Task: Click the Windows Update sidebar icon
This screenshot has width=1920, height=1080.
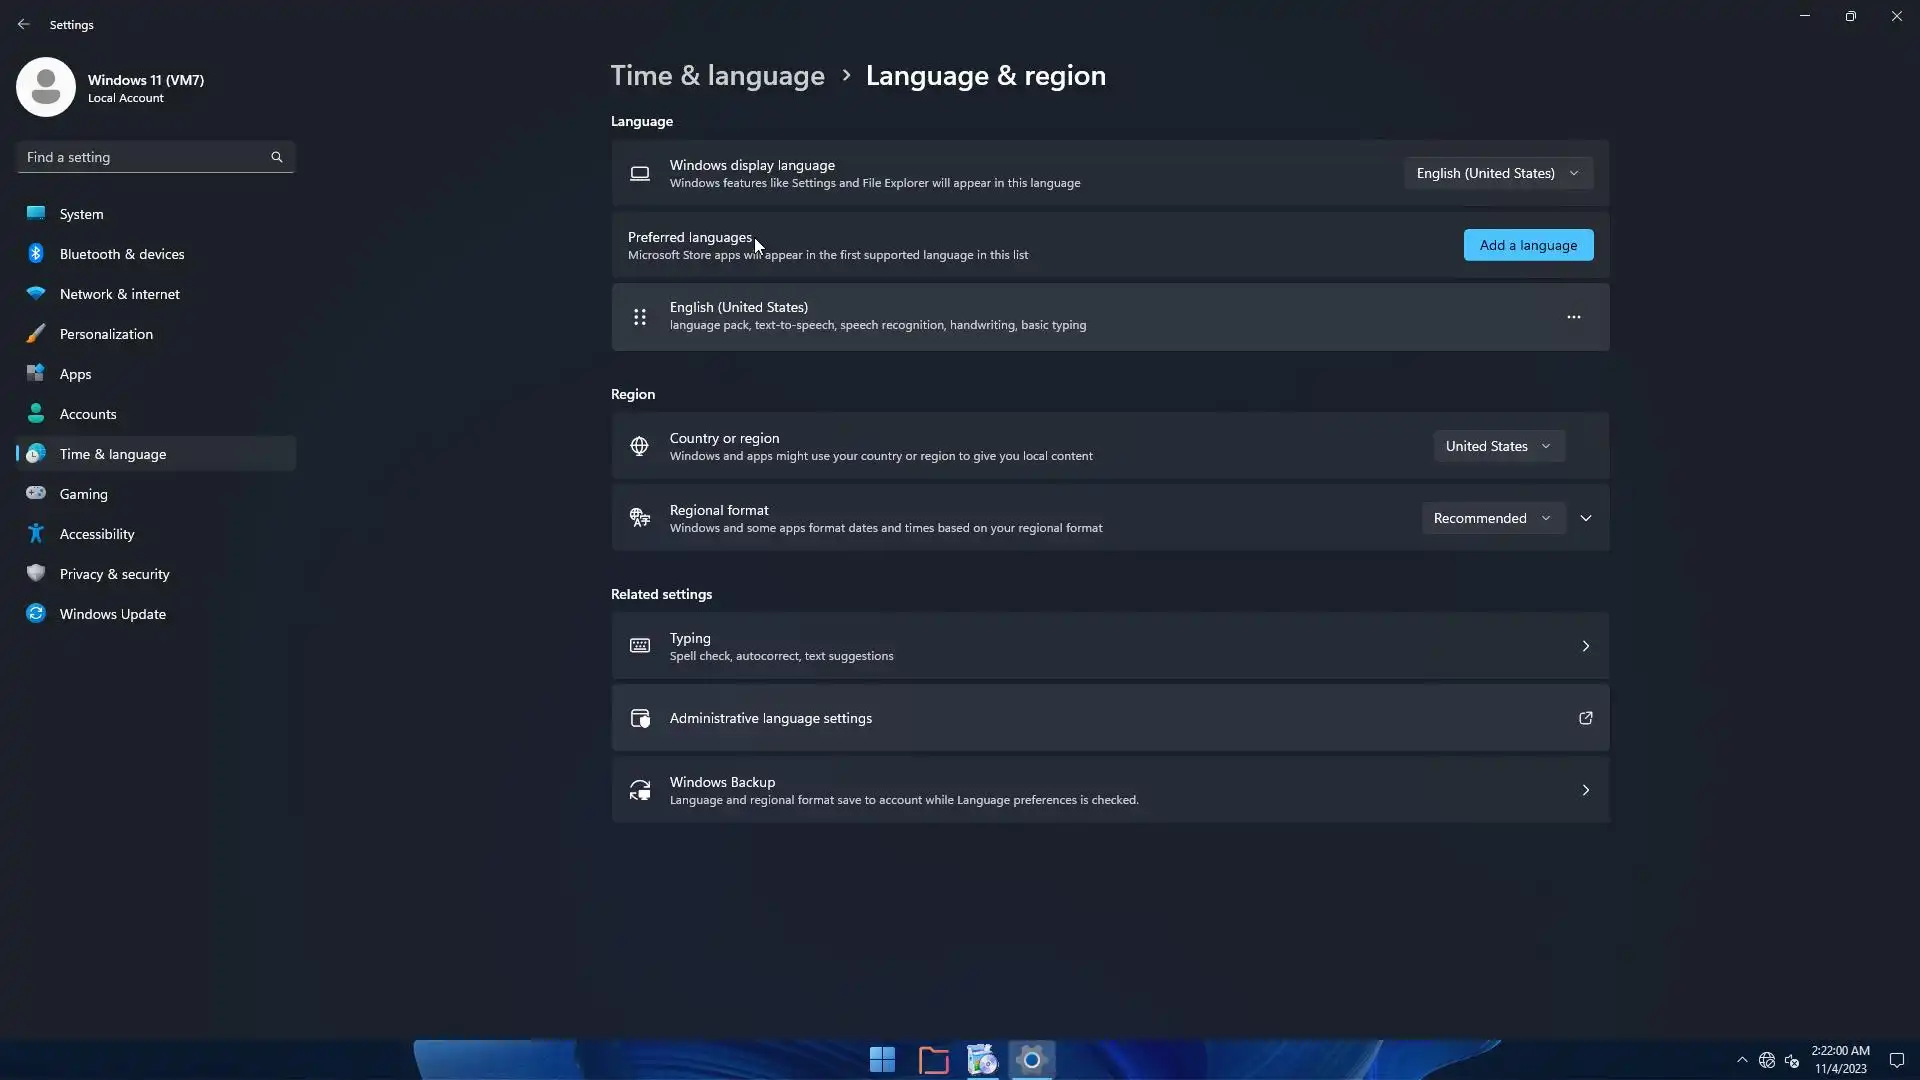Action: [36, 614]
